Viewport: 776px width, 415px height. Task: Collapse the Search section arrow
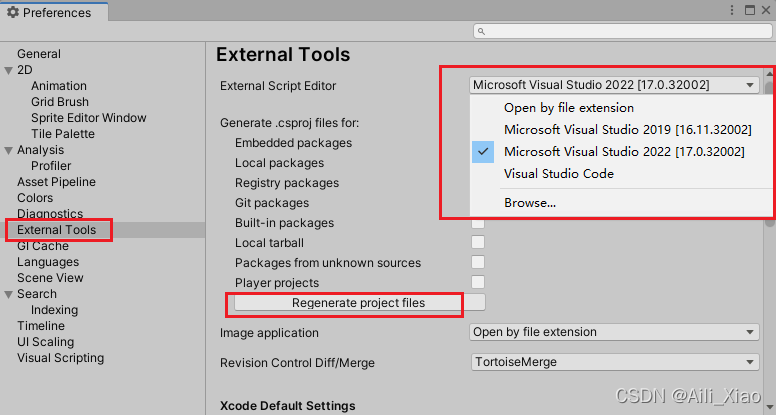click(8, 294)
